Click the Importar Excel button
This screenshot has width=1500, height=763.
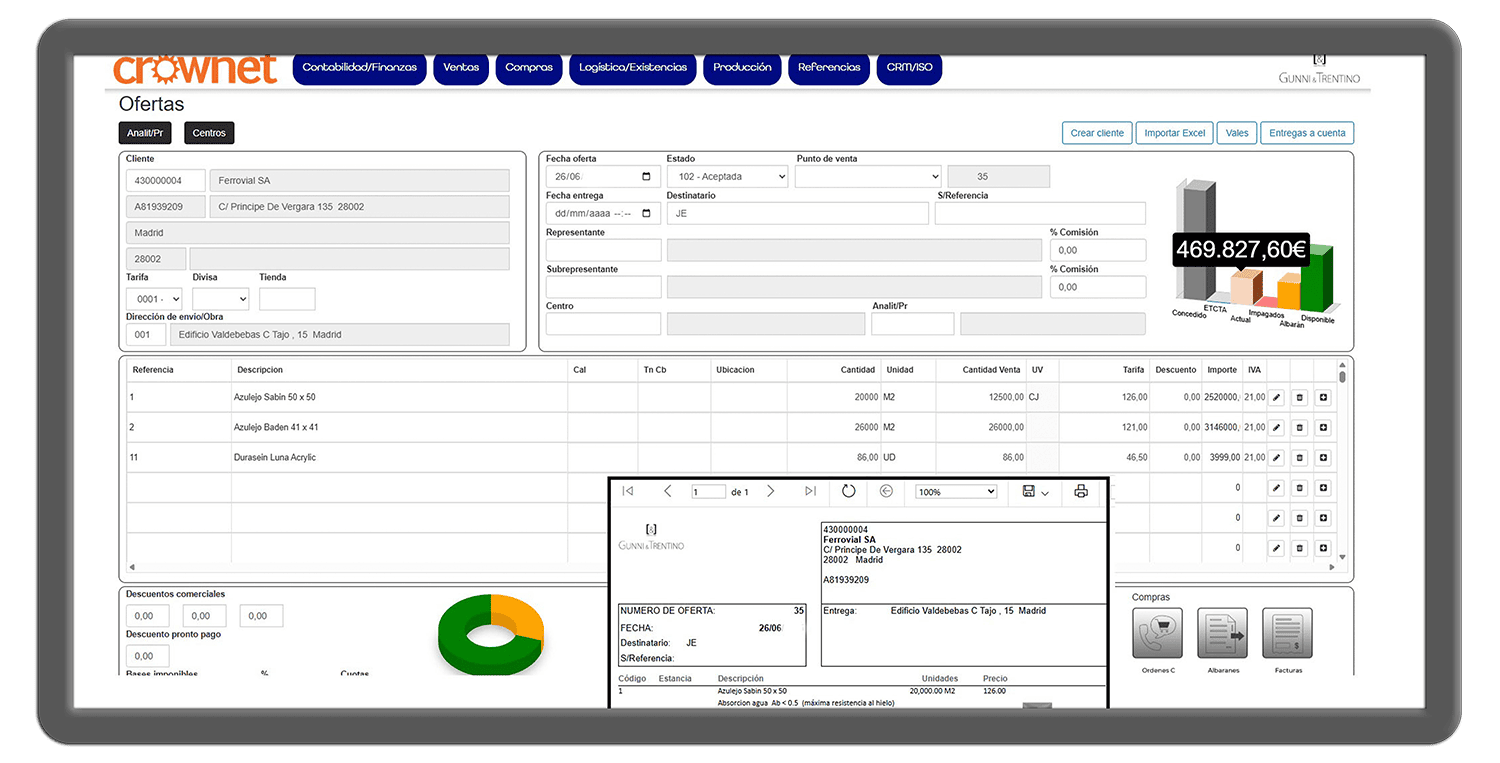tap(1174, 133)
